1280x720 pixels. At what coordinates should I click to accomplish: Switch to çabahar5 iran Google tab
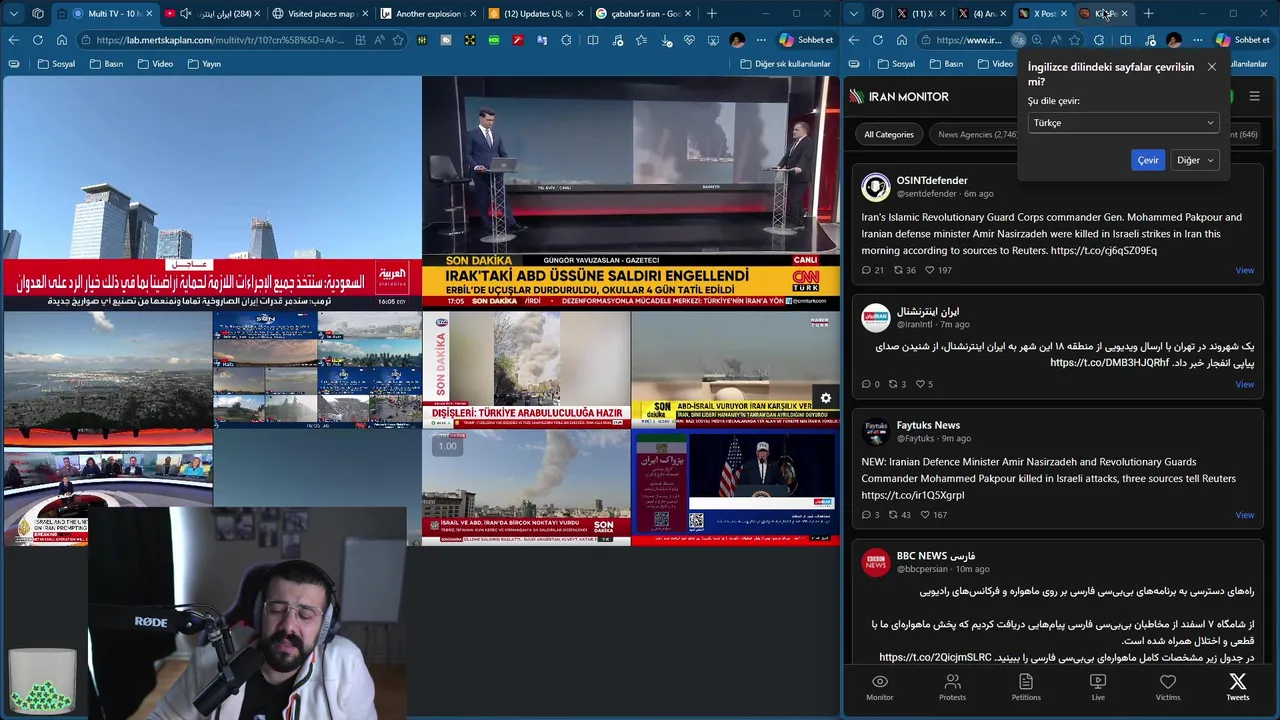pyautogui.click(x=641, y=14)
